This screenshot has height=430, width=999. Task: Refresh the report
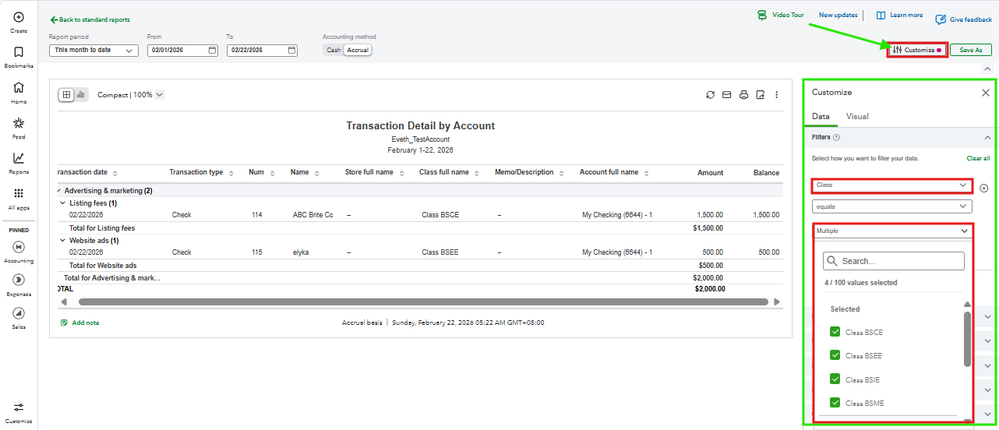pyautogui.click(x=710, y=95)
